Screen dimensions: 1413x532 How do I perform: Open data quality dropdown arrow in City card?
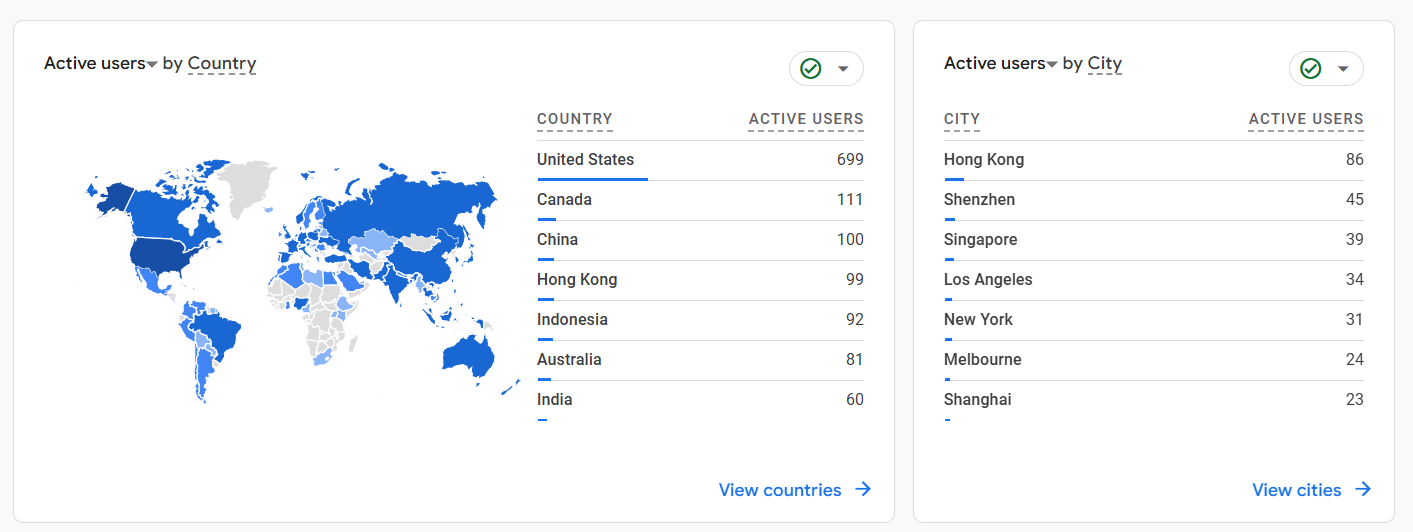tap(1343, 69)
